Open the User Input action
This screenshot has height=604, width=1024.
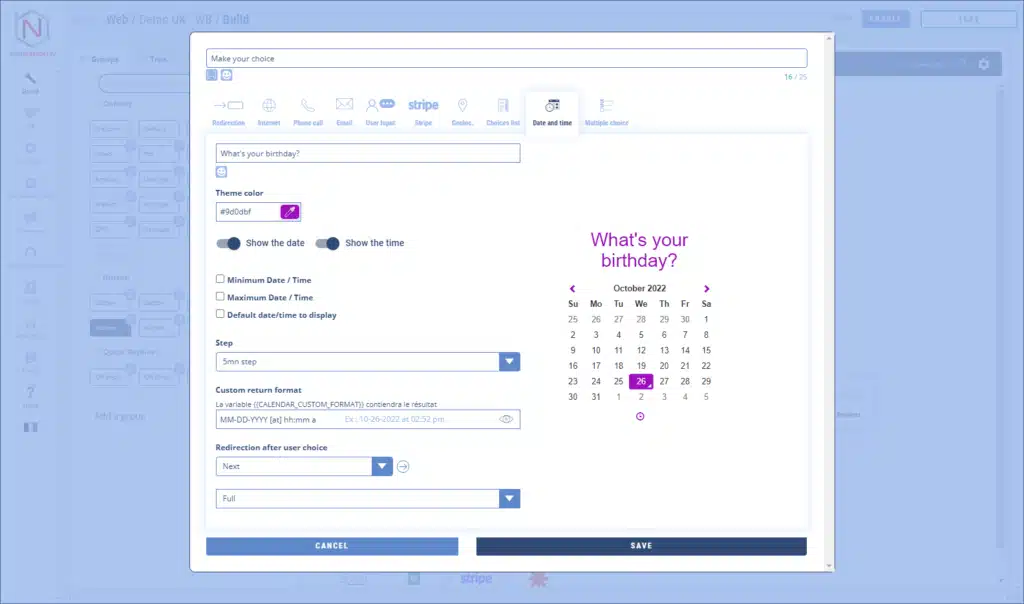coord(380,111)
